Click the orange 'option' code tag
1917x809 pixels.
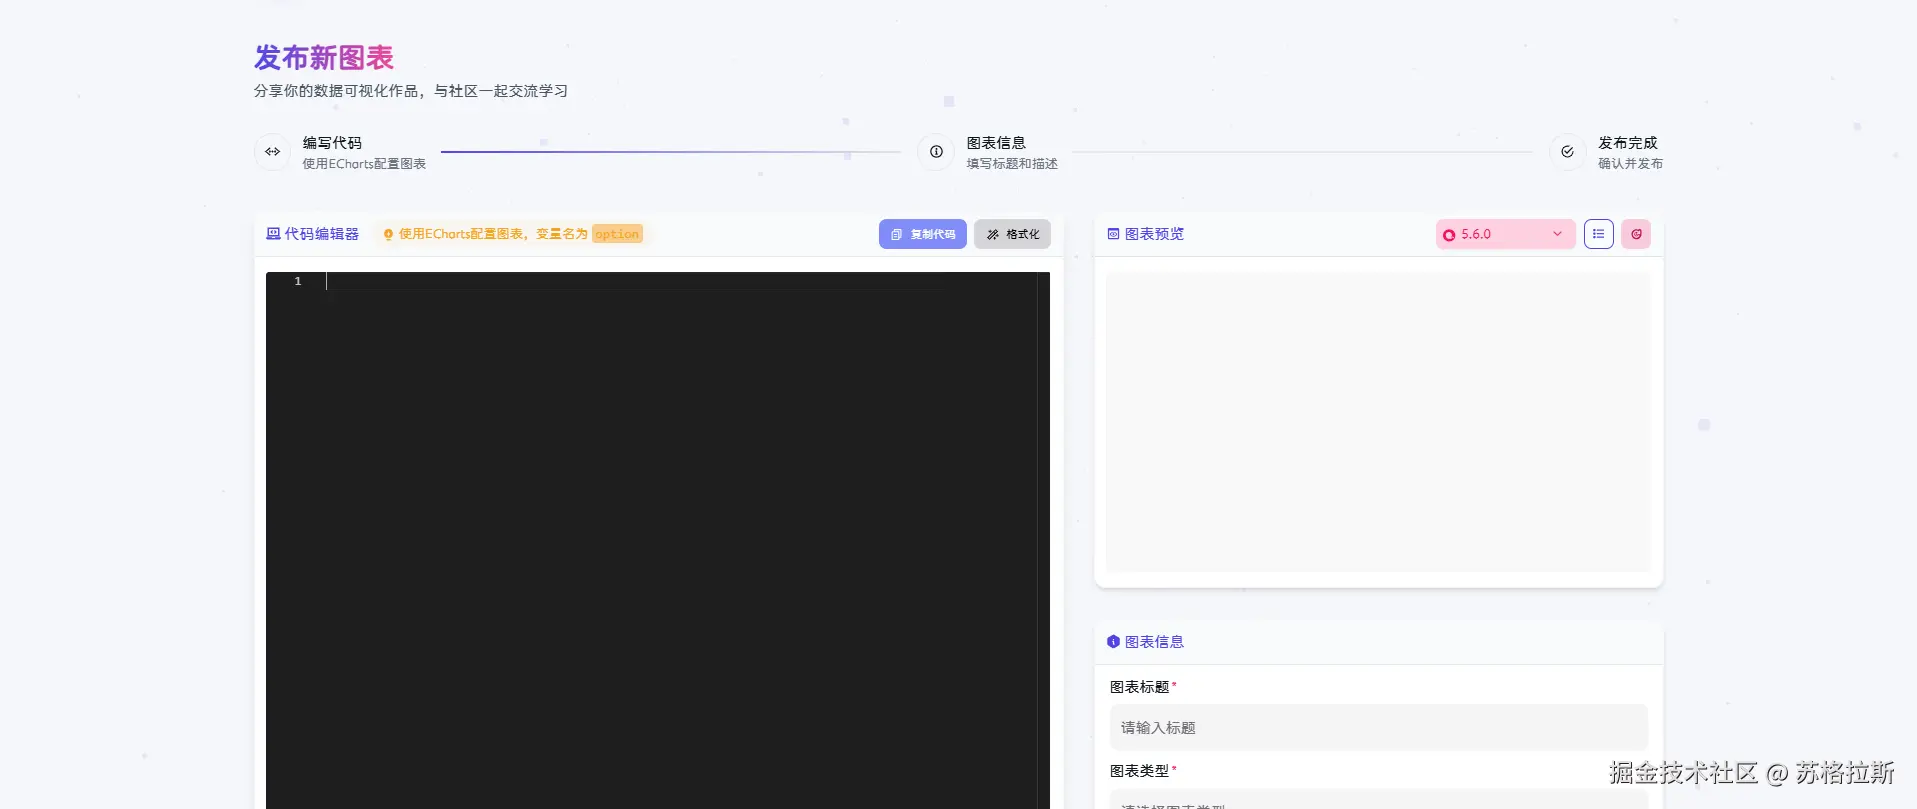click(x=617, y=234)
